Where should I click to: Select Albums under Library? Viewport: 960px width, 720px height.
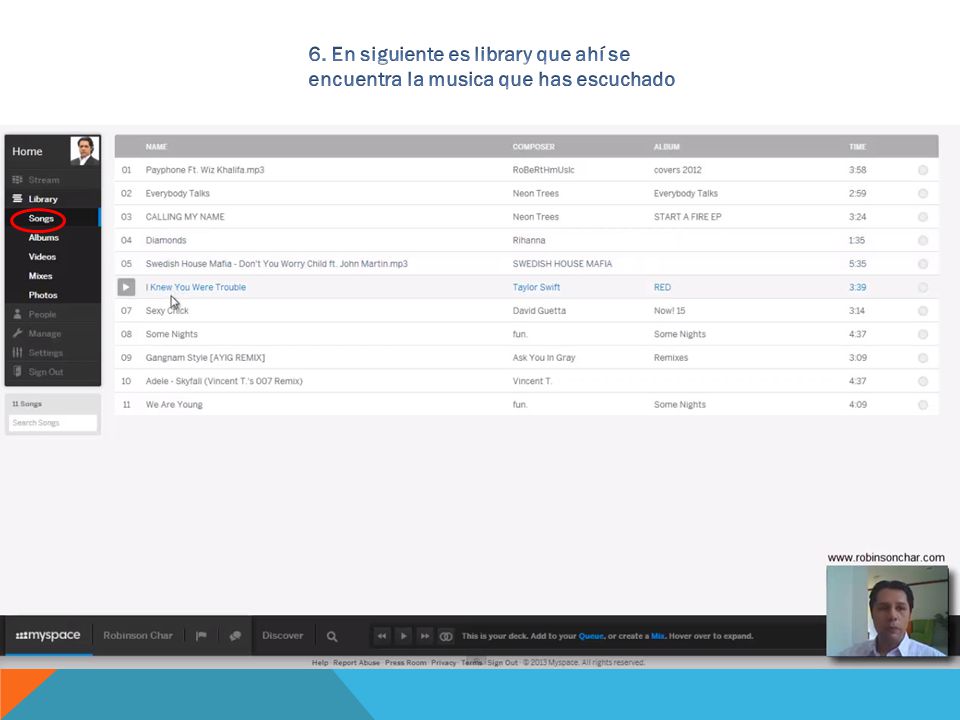point(43,238)
